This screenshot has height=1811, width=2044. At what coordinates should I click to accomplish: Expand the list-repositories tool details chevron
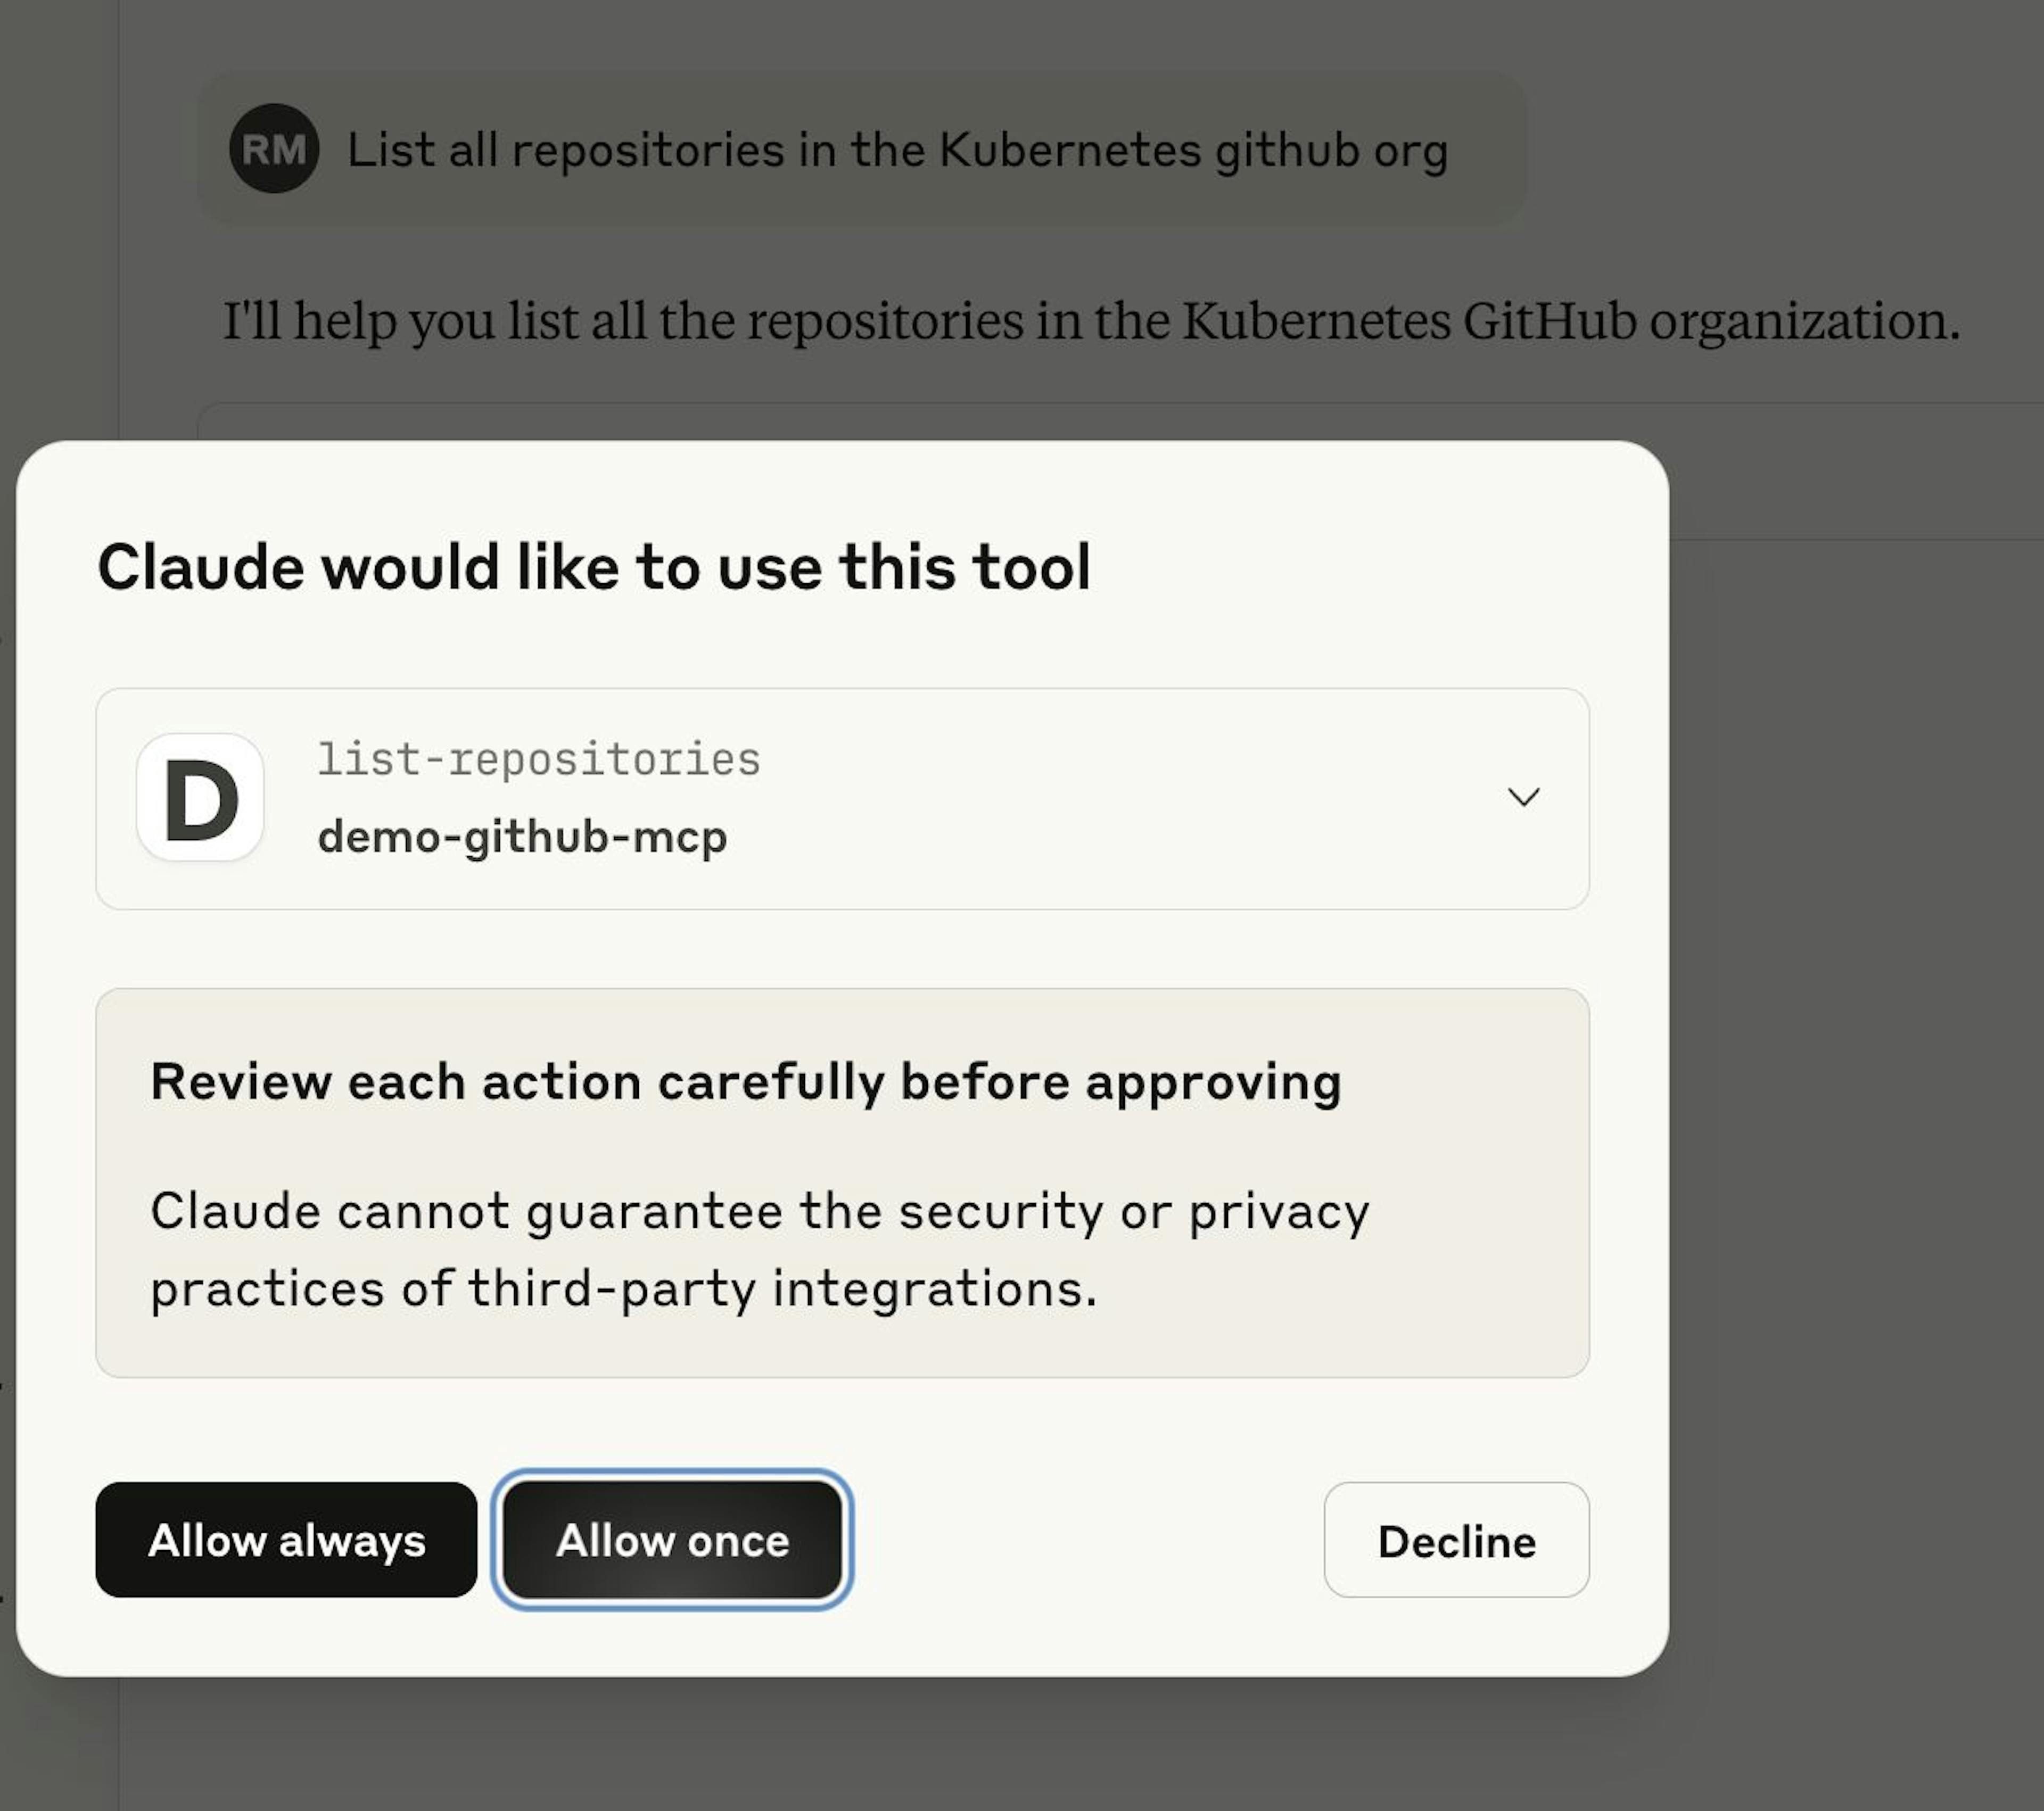coord(1523,797)
